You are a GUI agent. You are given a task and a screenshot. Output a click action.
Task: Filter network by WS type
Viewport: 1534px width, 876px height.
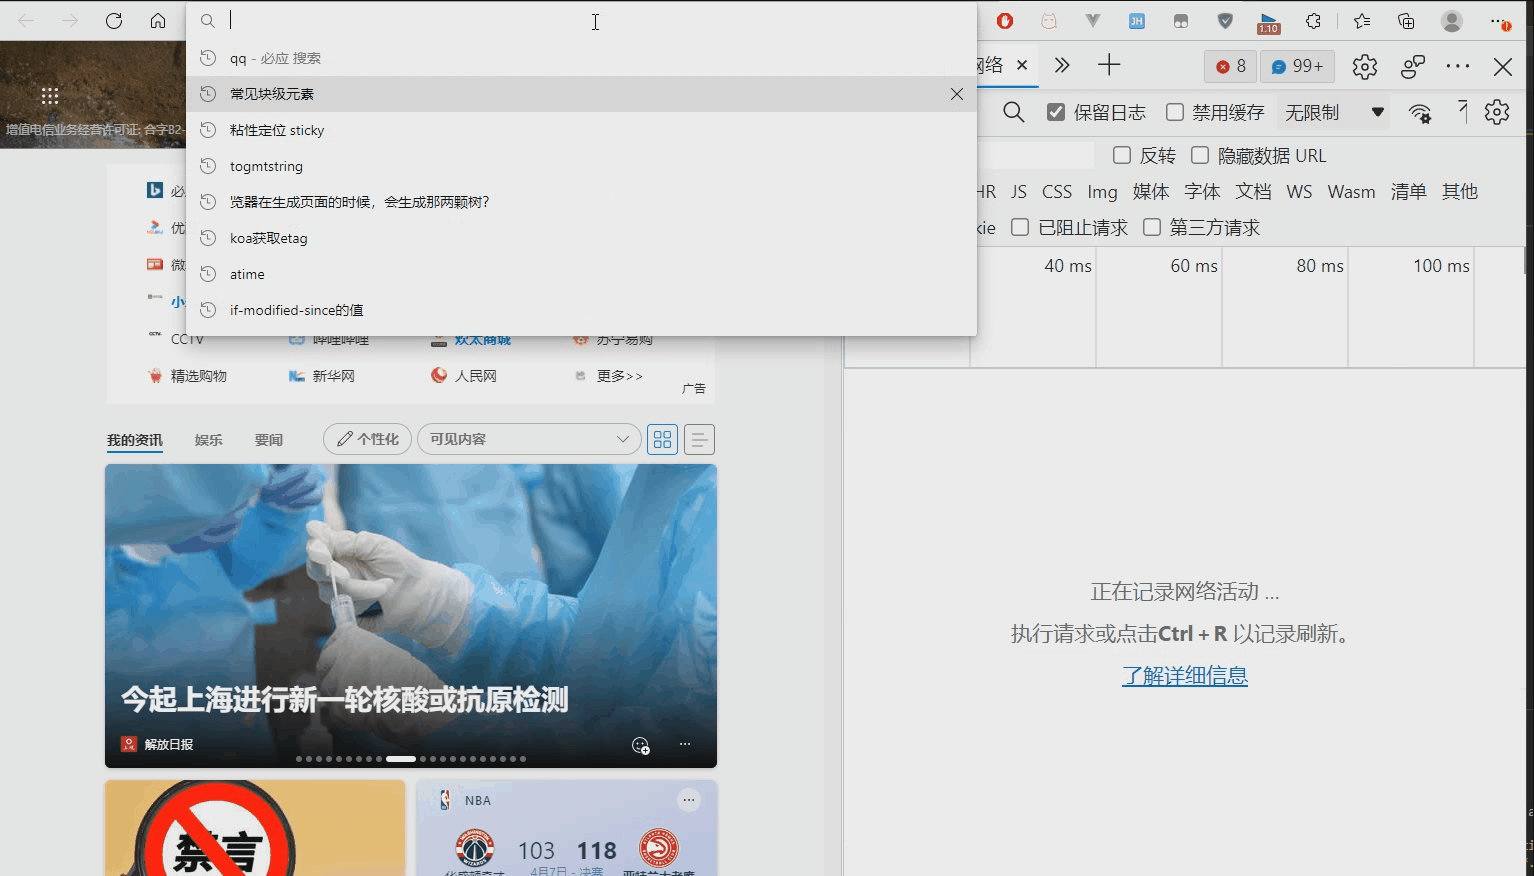tap(1300, 191)
